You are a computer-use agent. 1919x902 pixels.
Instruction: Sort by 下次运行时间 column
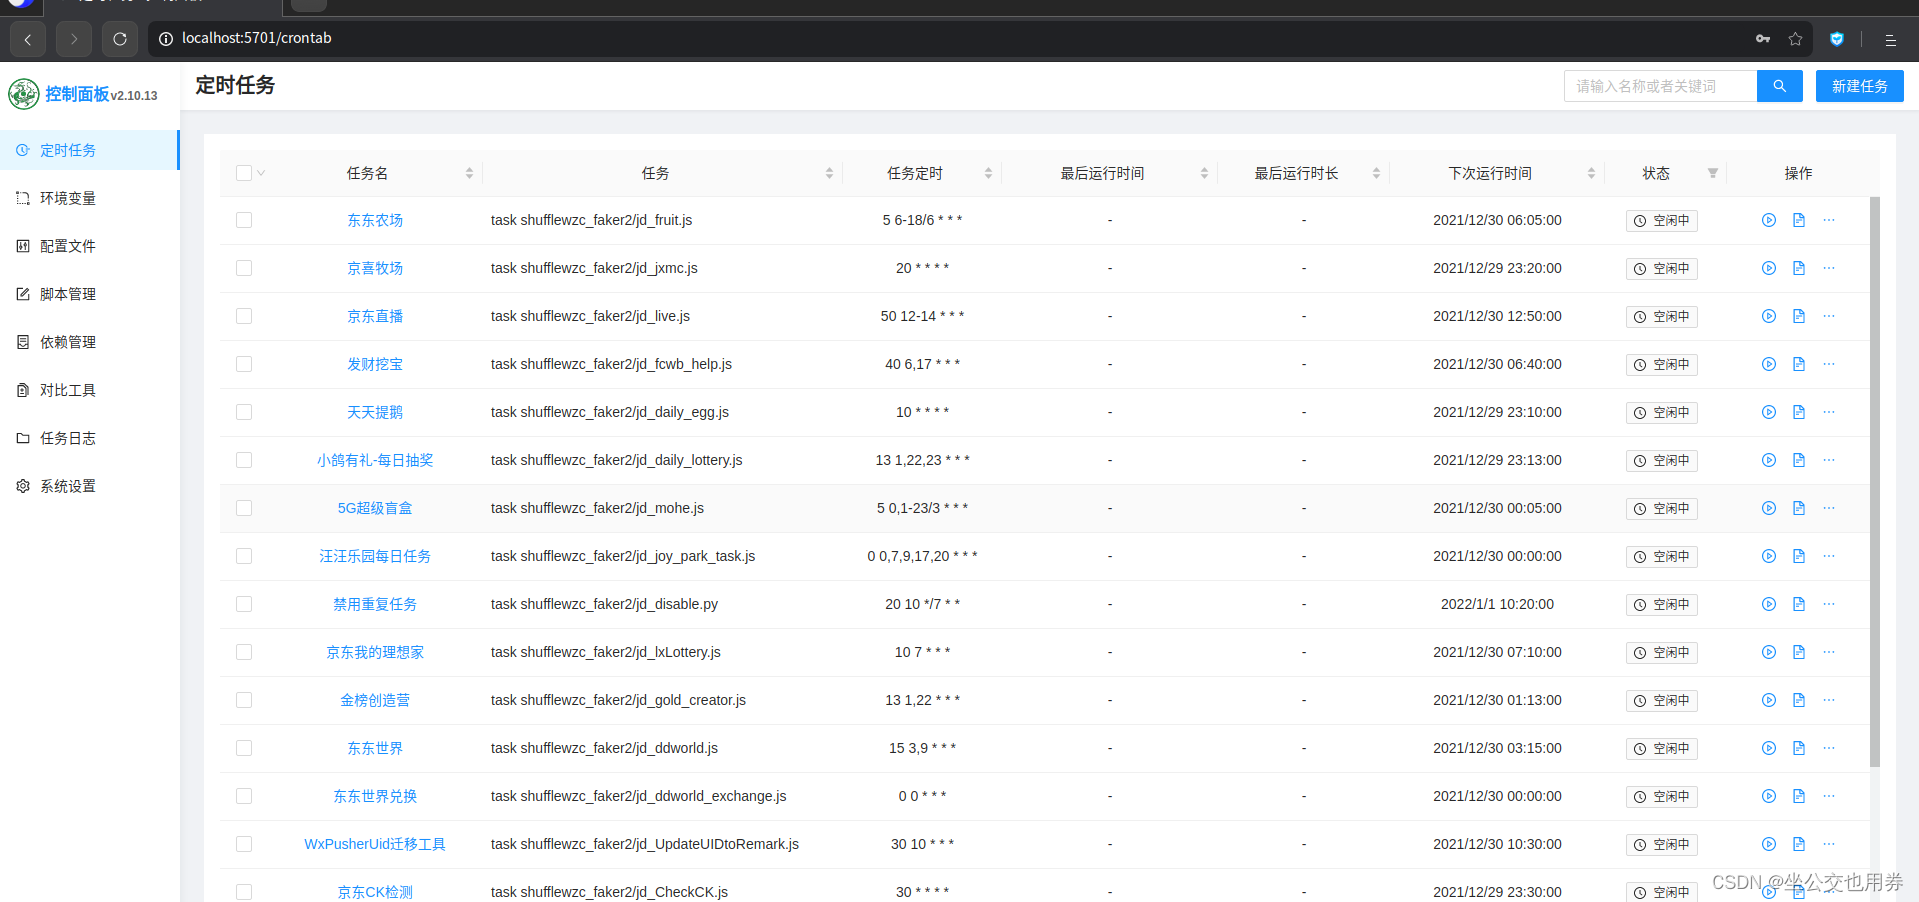tap(1591, 173)
